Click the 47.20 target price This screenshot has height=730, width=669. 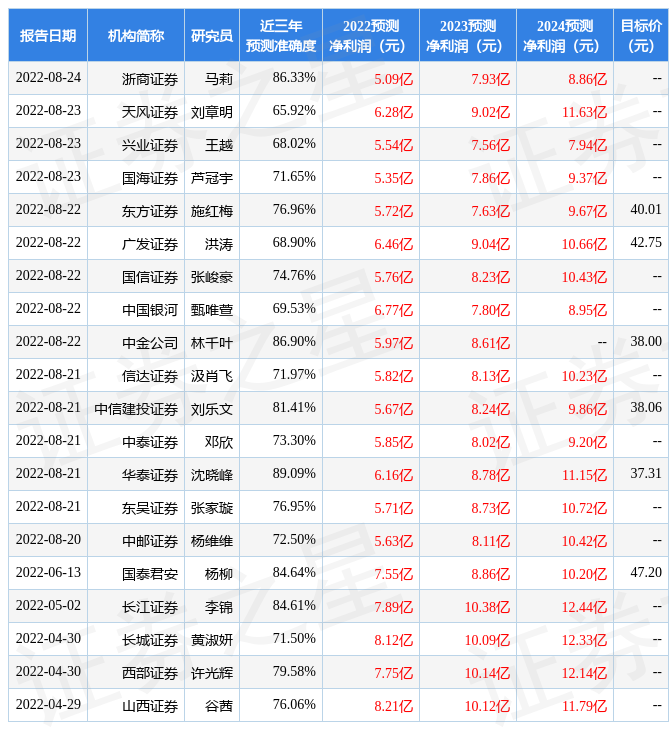tap(646, 573)
